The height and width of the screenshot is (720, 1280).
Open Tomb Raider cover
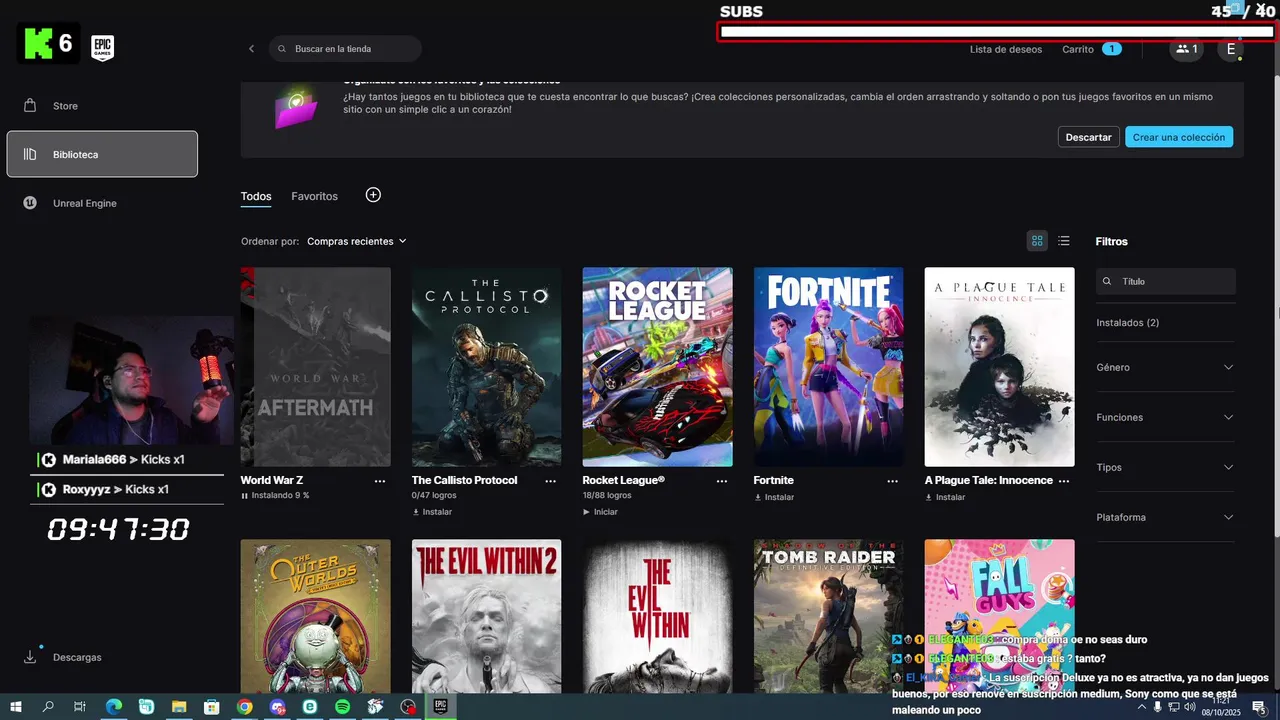pos(828,616)
